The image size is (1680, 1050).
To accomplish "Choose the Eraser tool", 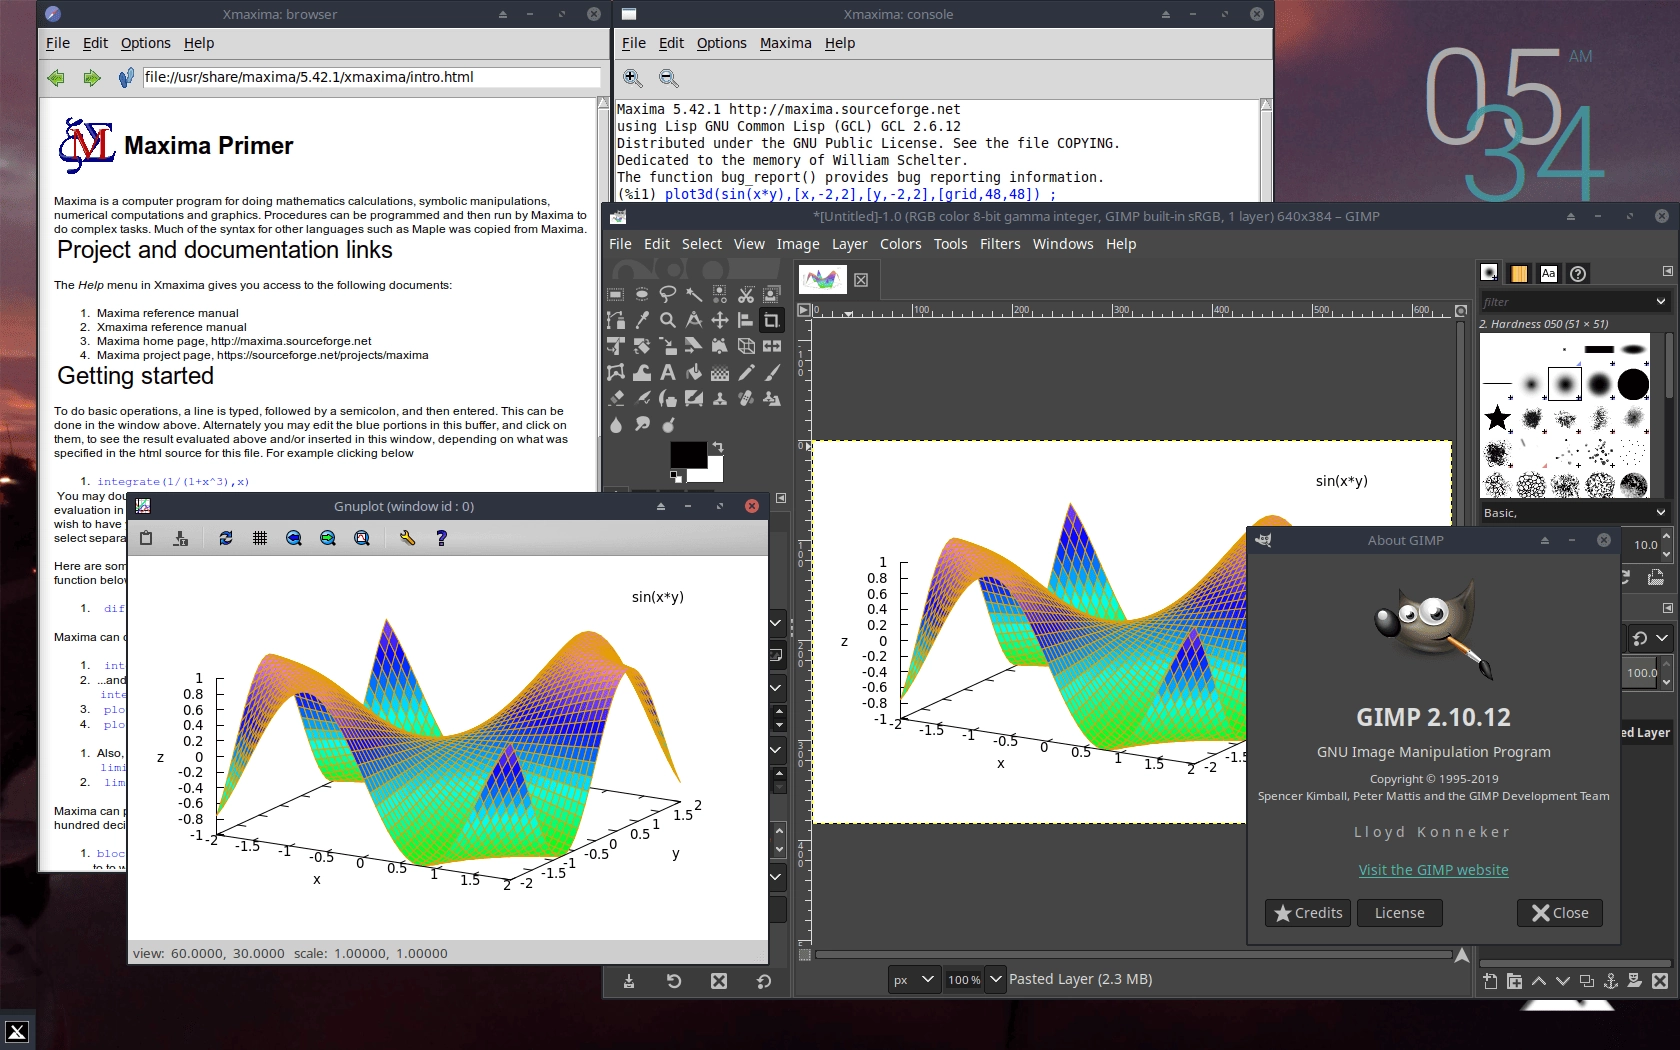I will [616, 398].
